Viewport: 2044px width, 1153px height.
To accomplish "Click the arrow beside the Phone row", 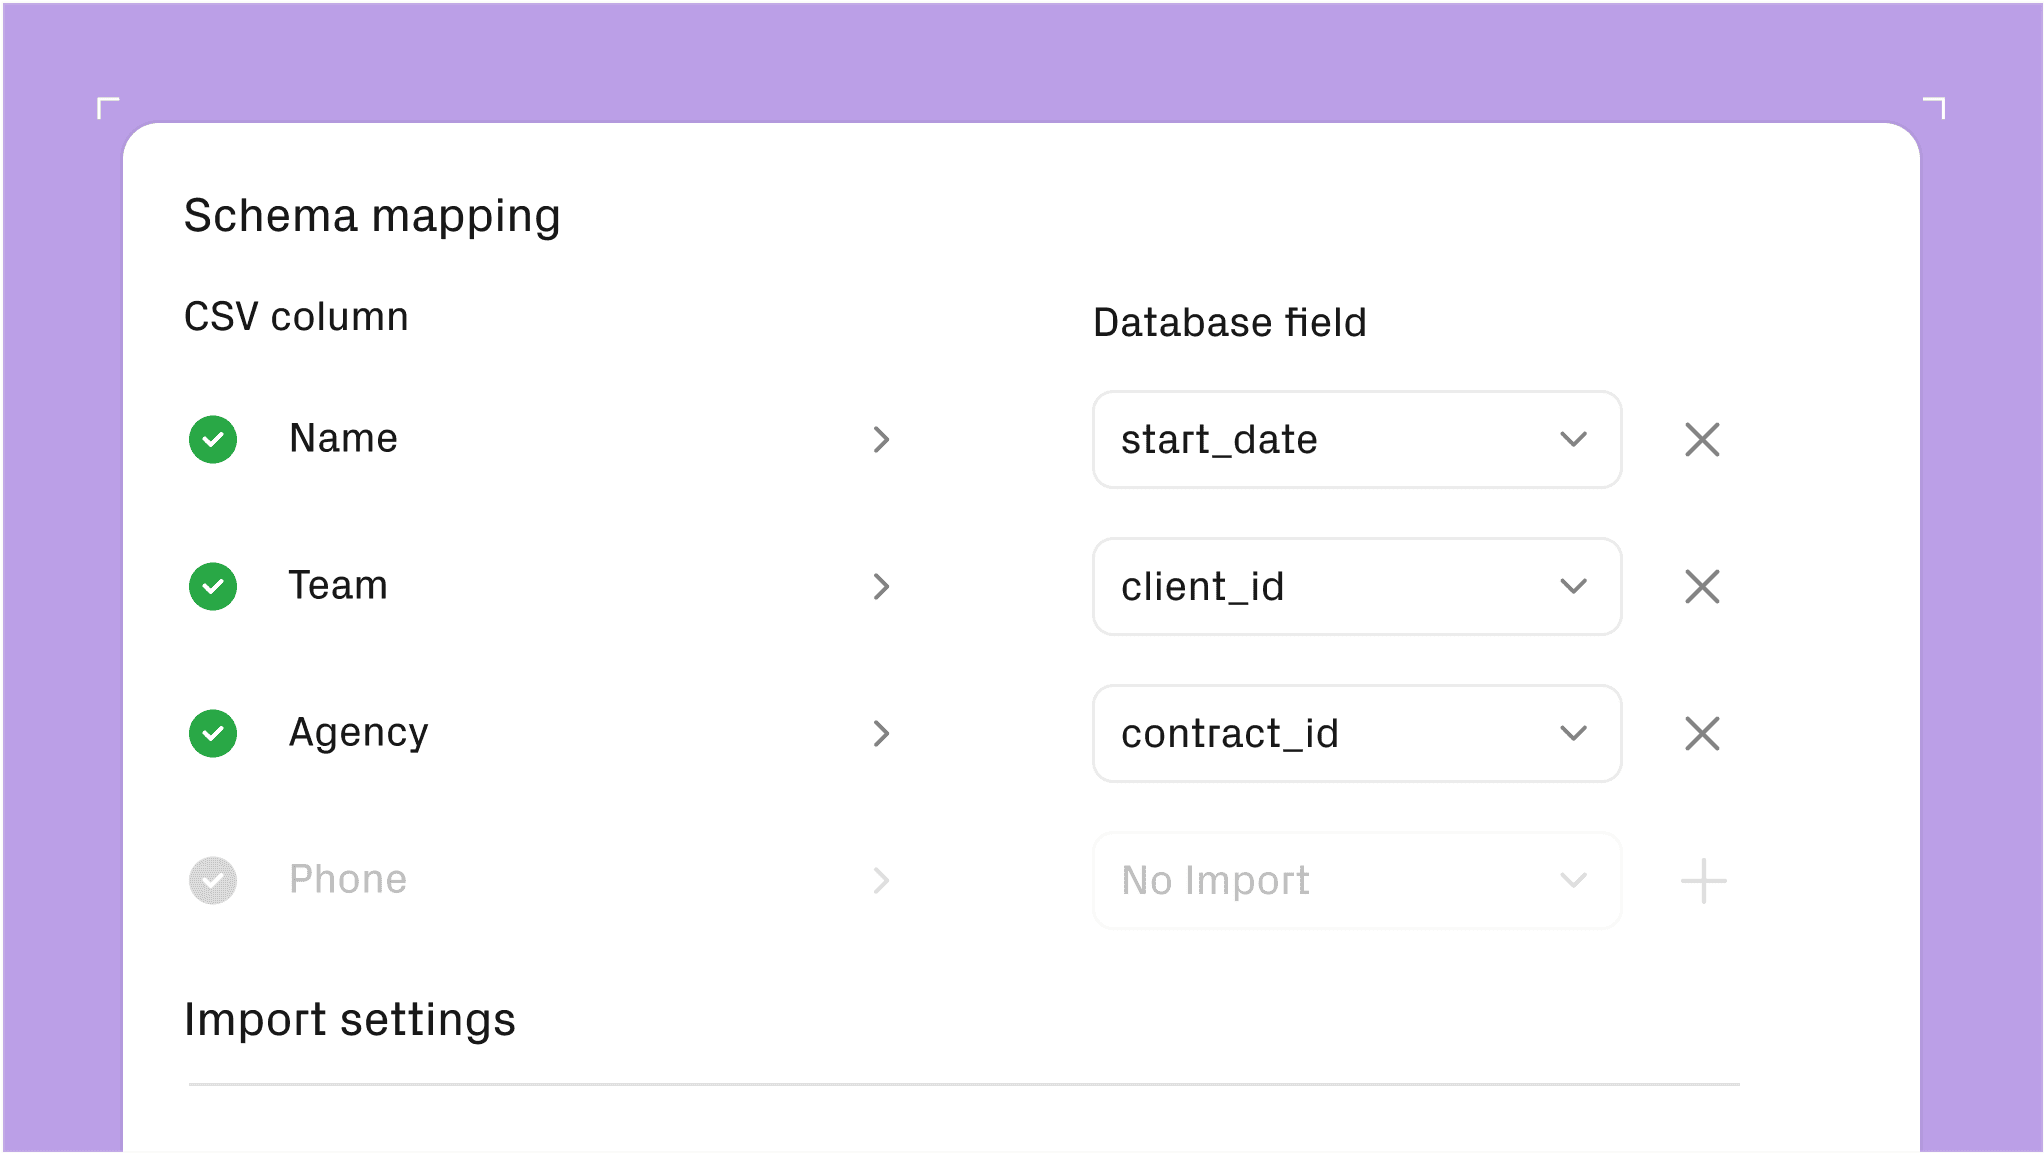I will click(880, 881).
